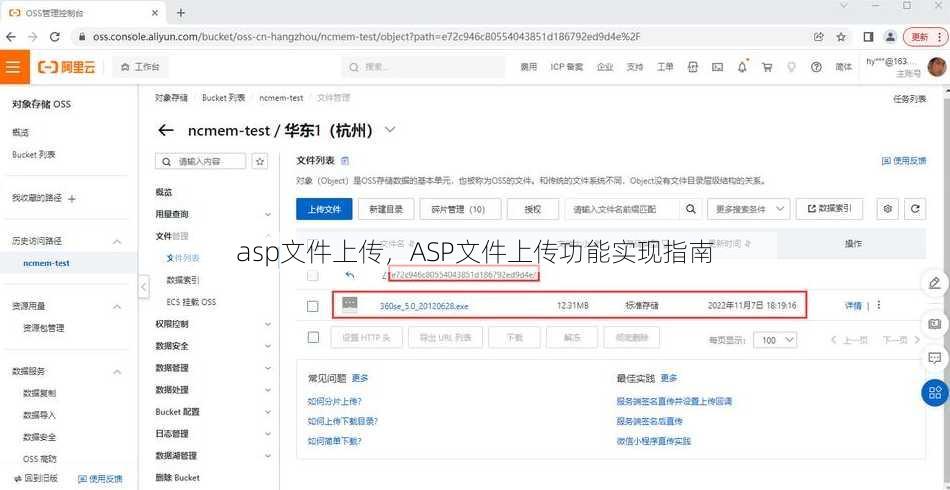
Task: Add a favorite path with plus icon
Action: (71, 199)
